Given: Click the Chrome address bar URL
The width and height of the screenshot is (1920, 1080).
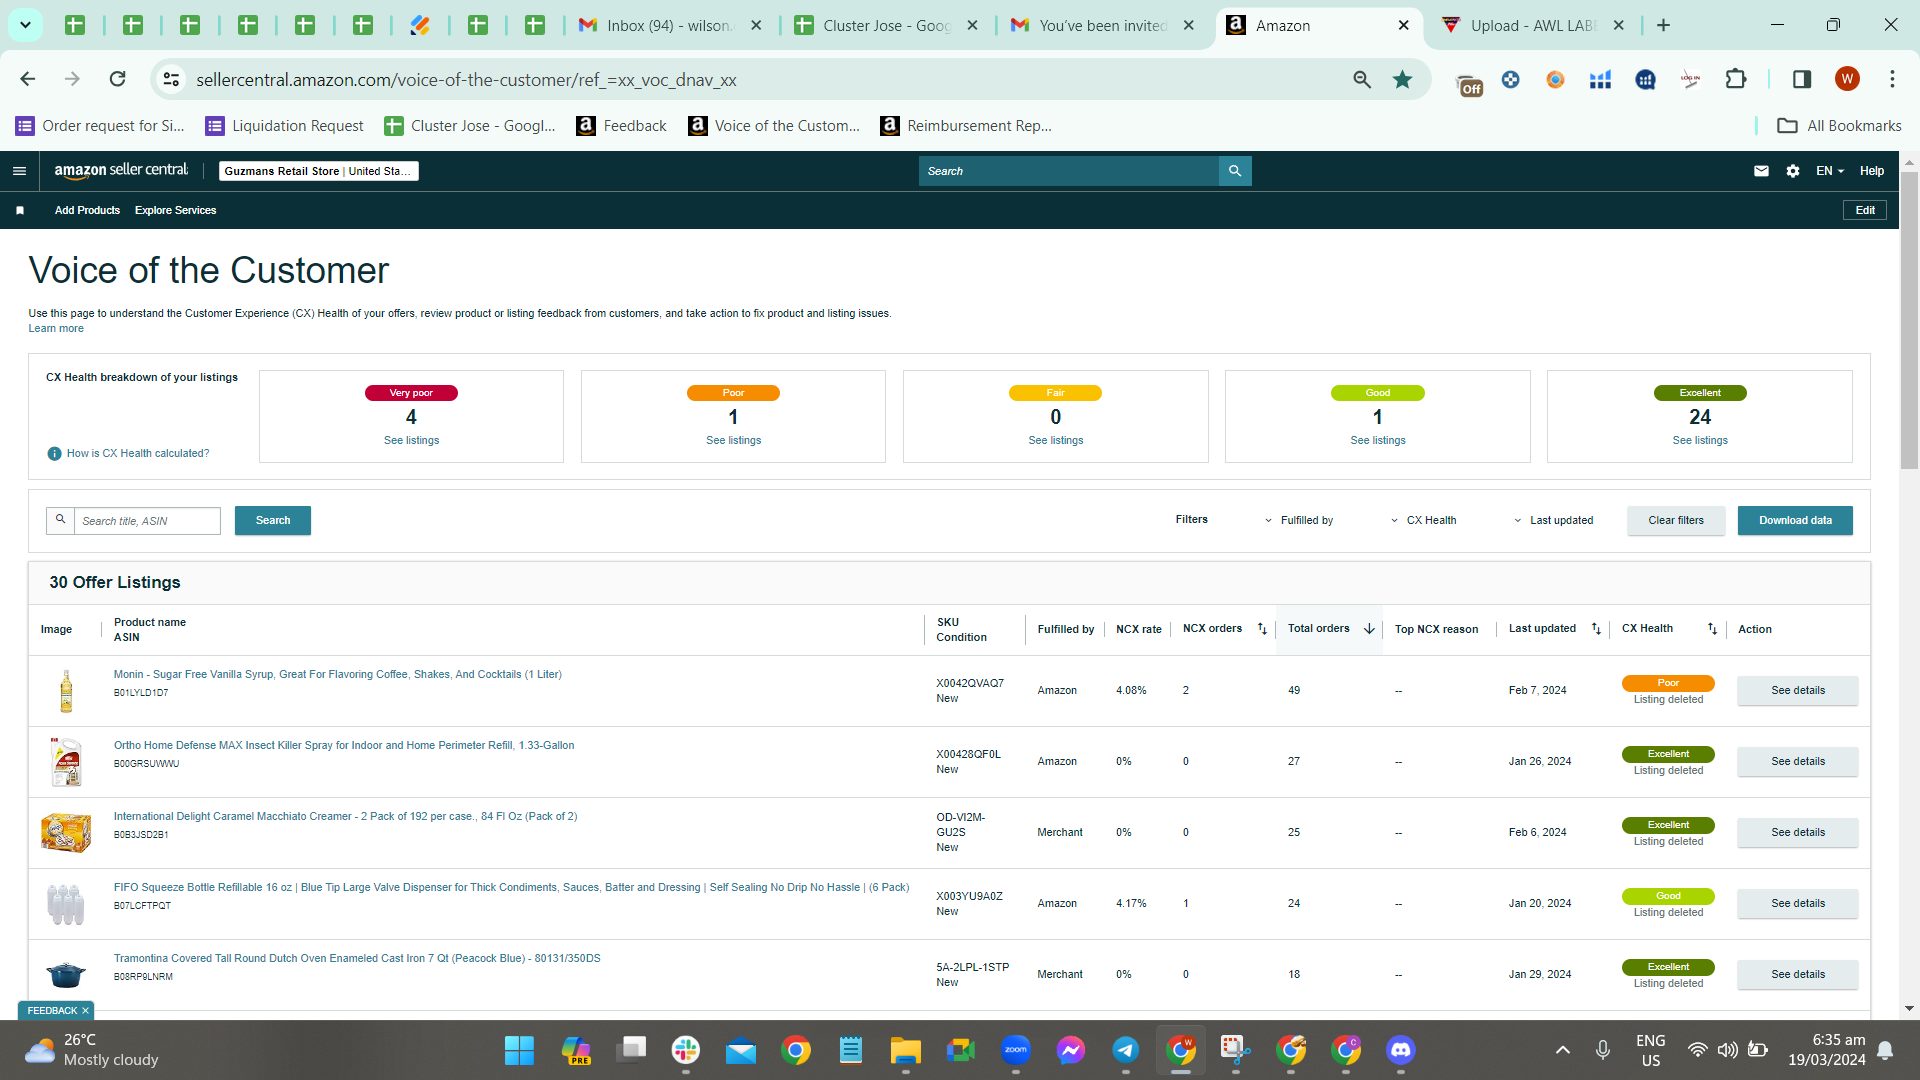Looking at the screenshot, I should pyautogui.click(x=466, y=80).
